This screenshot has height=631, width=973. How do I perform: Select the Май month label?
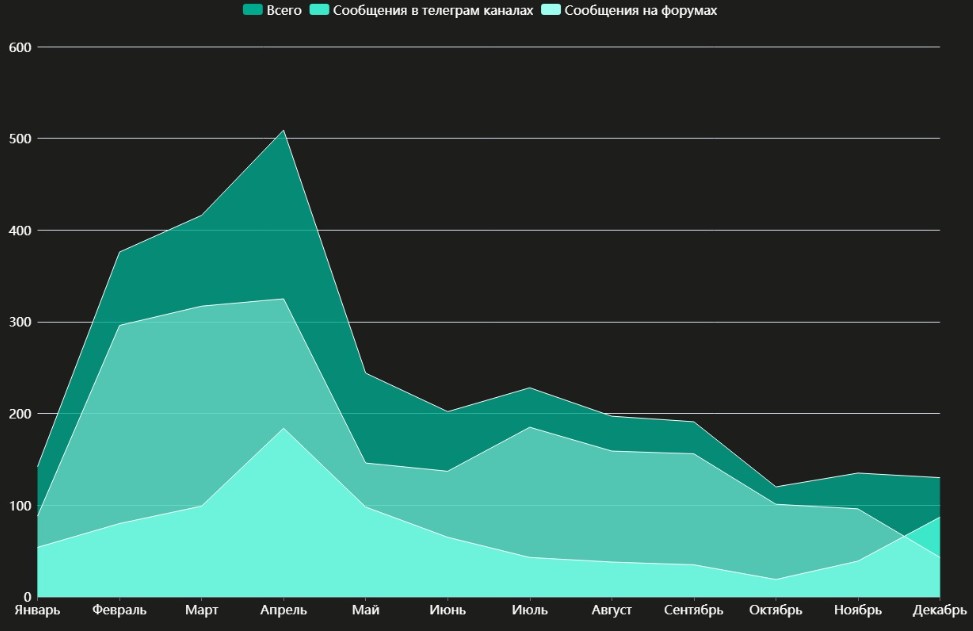[x=365, y=610]
